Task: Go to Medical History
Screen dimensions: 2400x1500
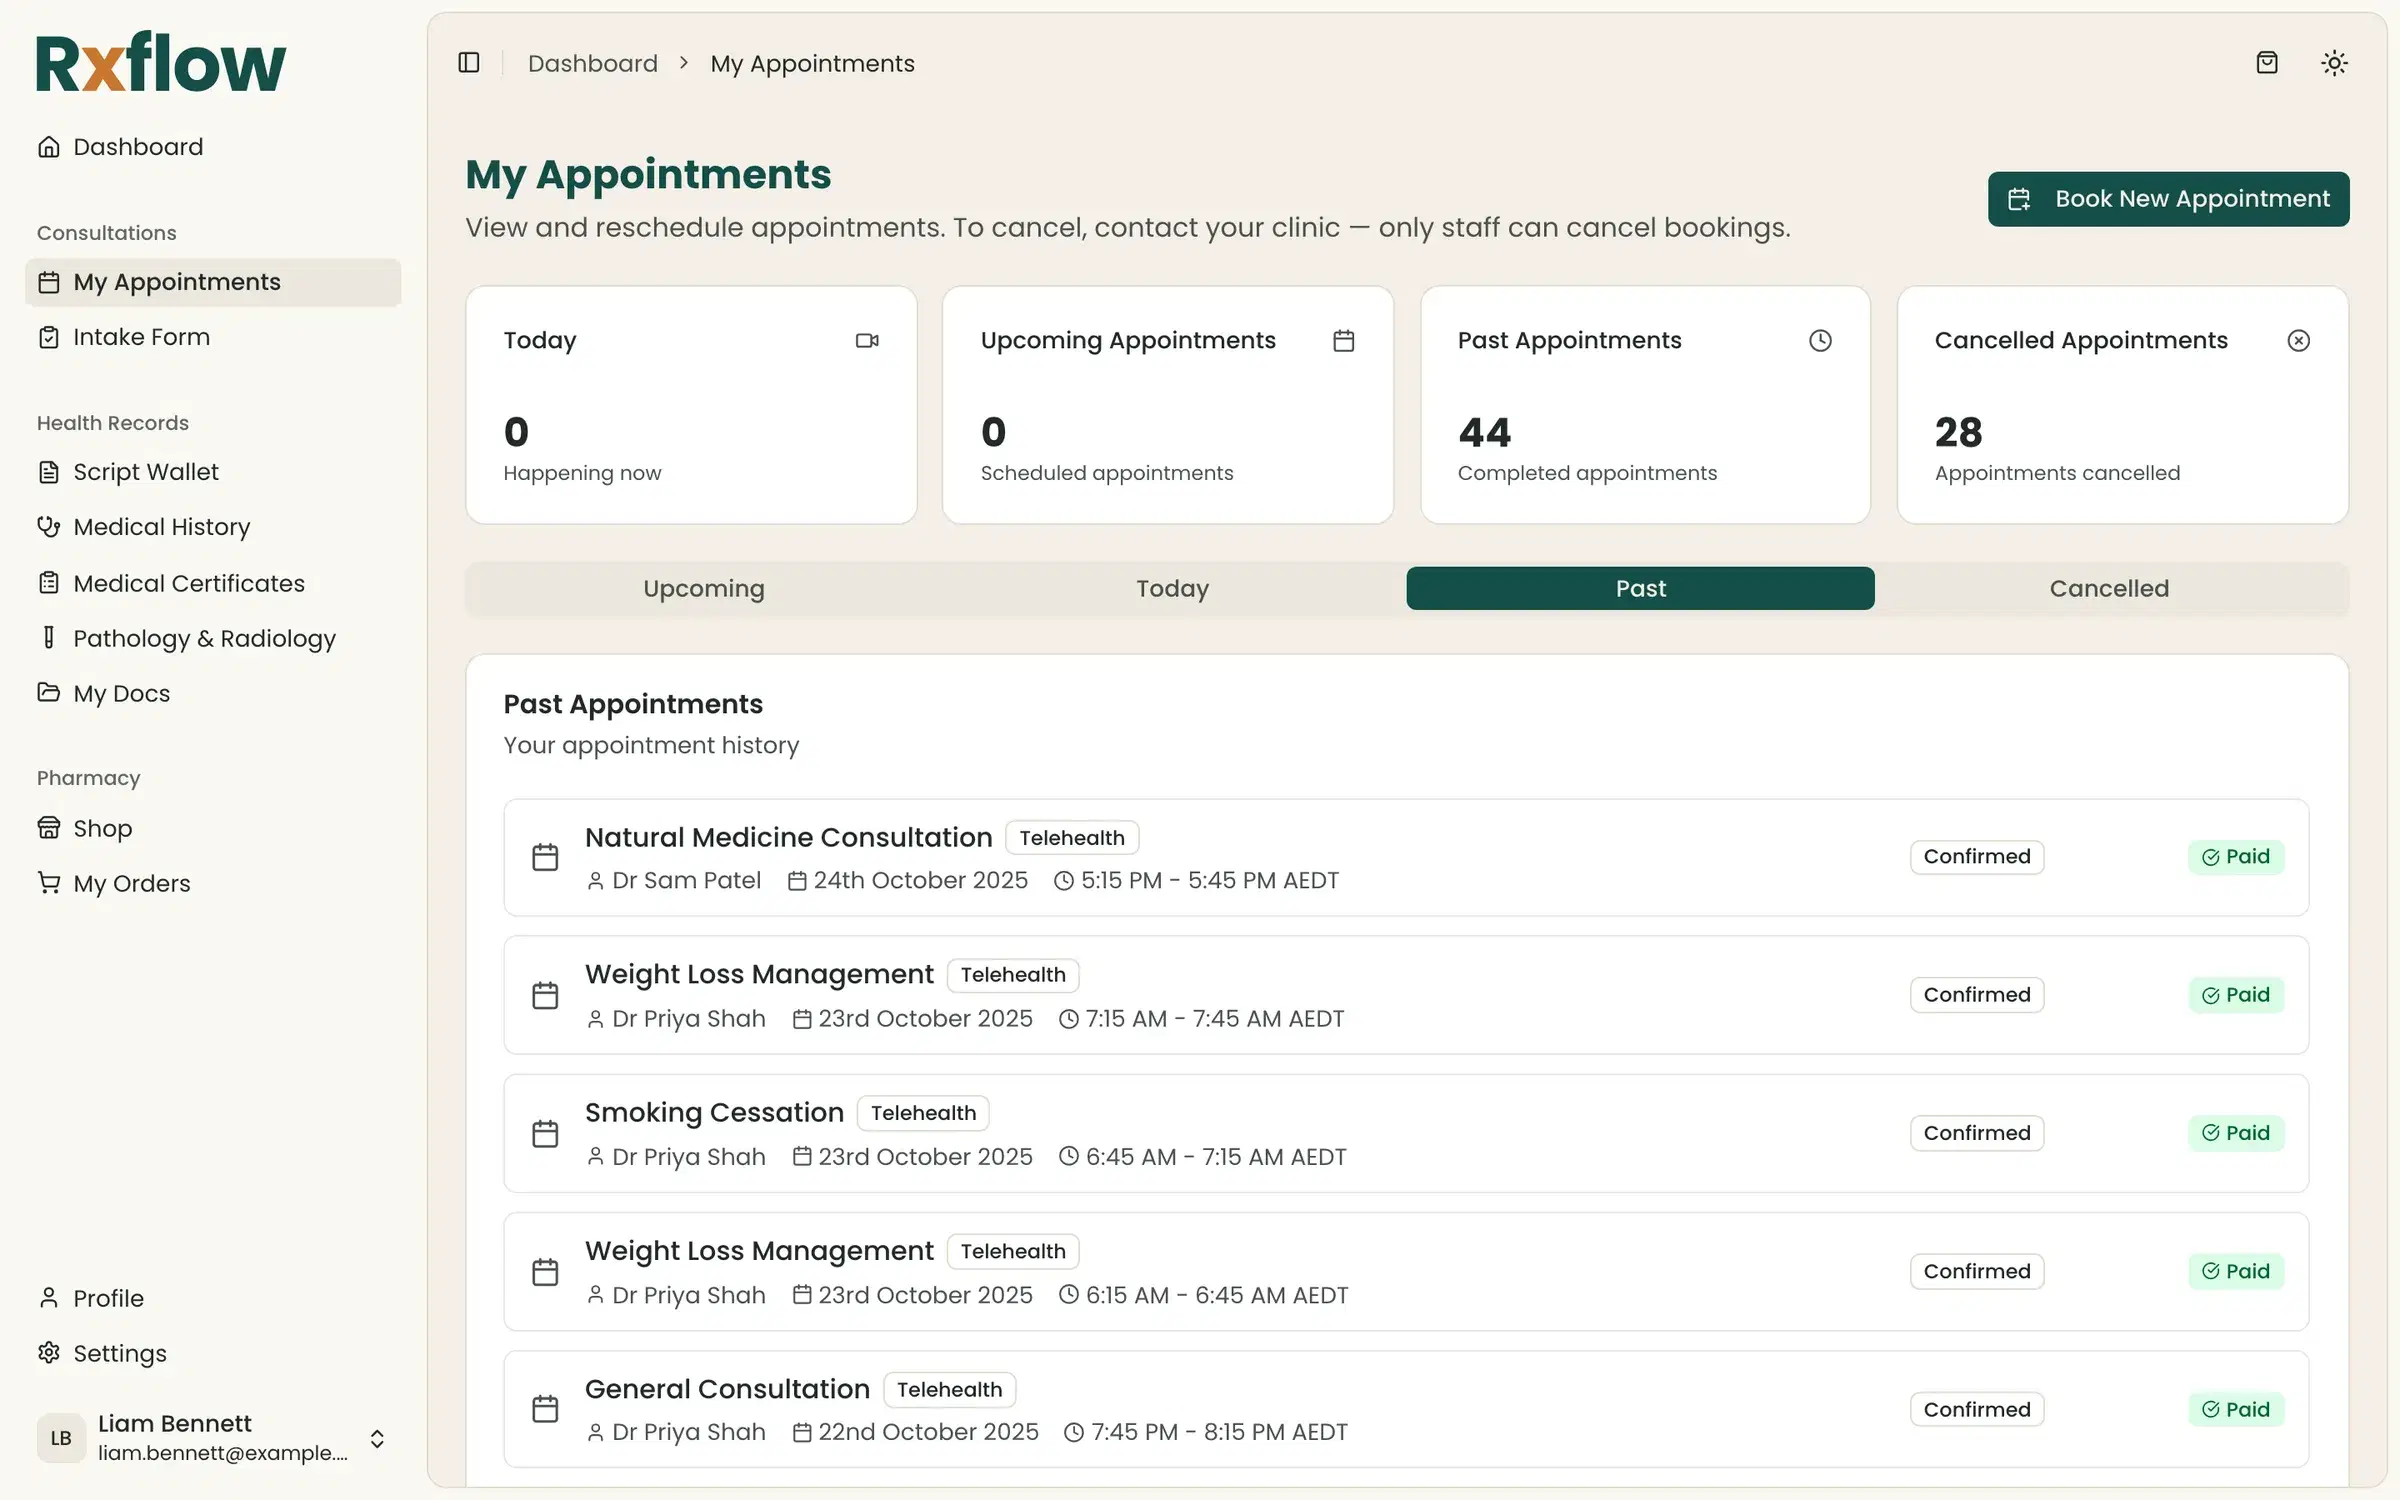Action: (213, 527)
